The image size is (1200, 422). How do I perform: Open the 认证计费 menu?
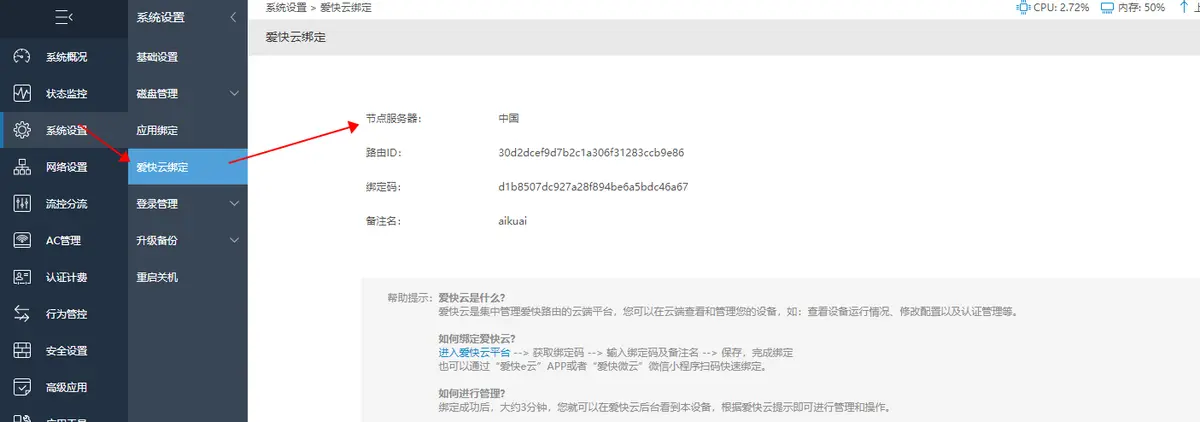point(64,277)
